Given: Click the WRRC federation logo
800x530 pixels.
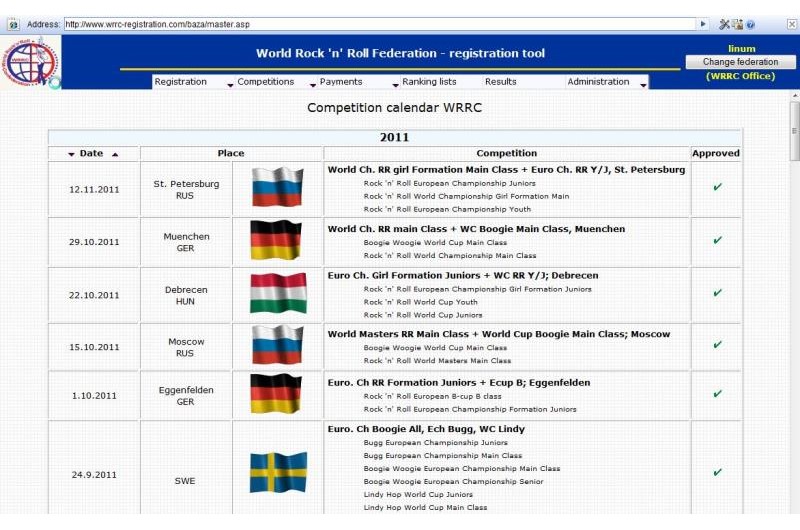Looking at the screenshot, I should 30,62.
